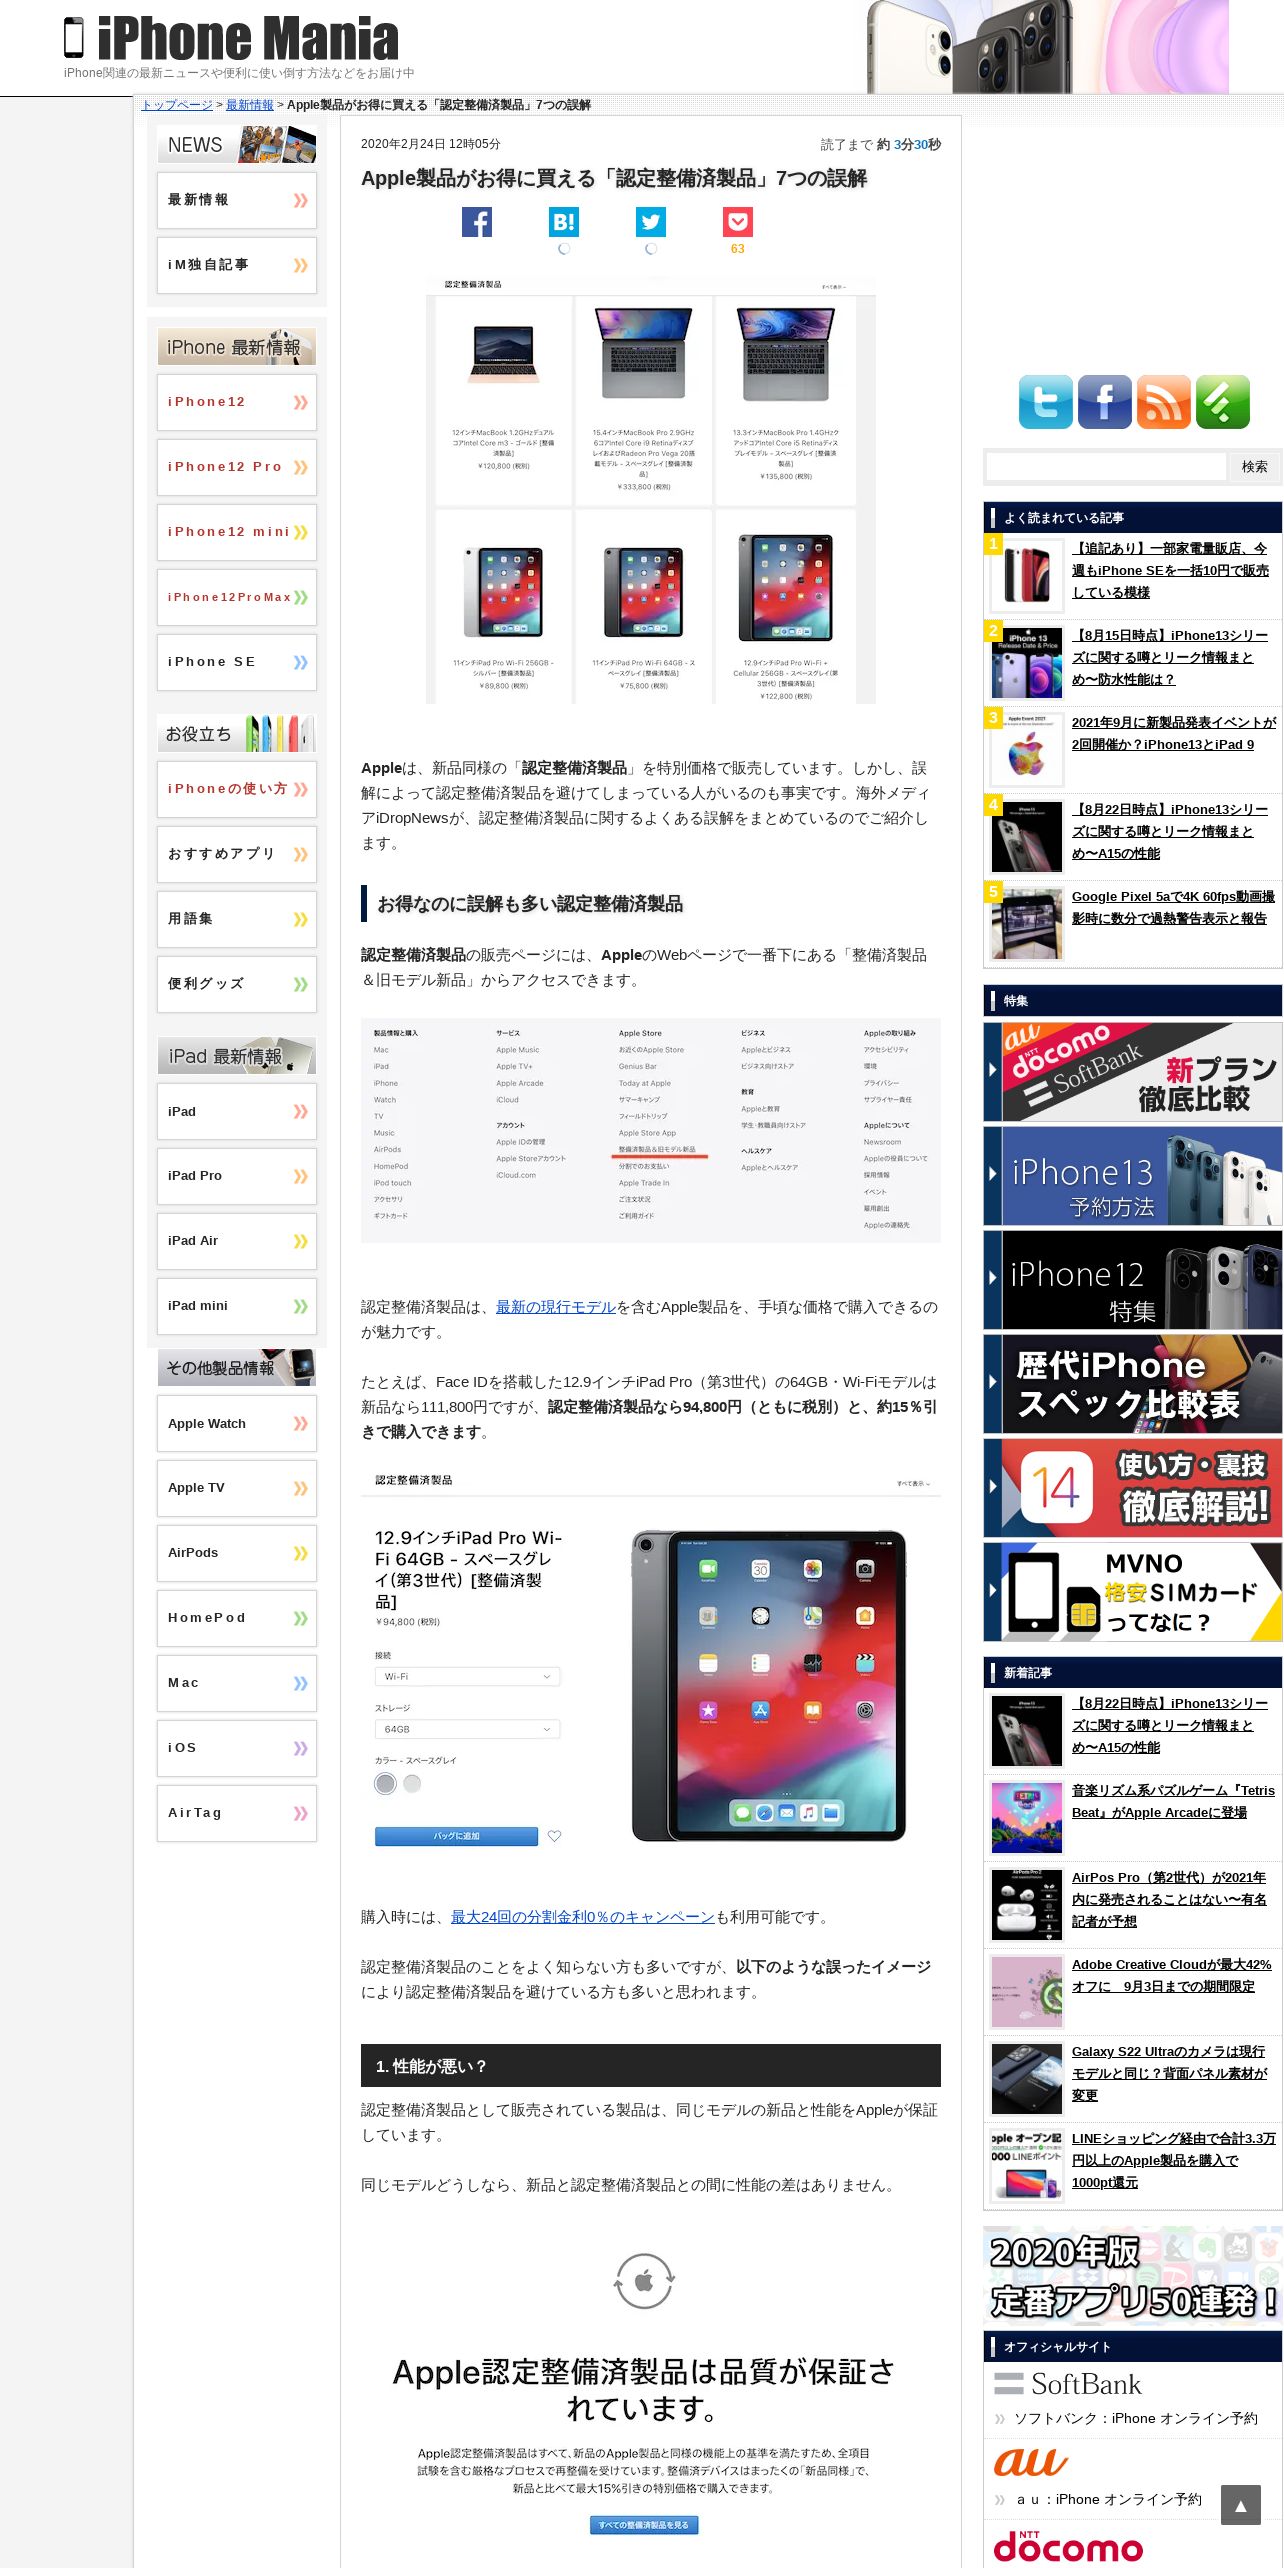Click the 2020年版 定番アプリ50連発 banner
1284x2568 pixels.
pos(1133,2276)
